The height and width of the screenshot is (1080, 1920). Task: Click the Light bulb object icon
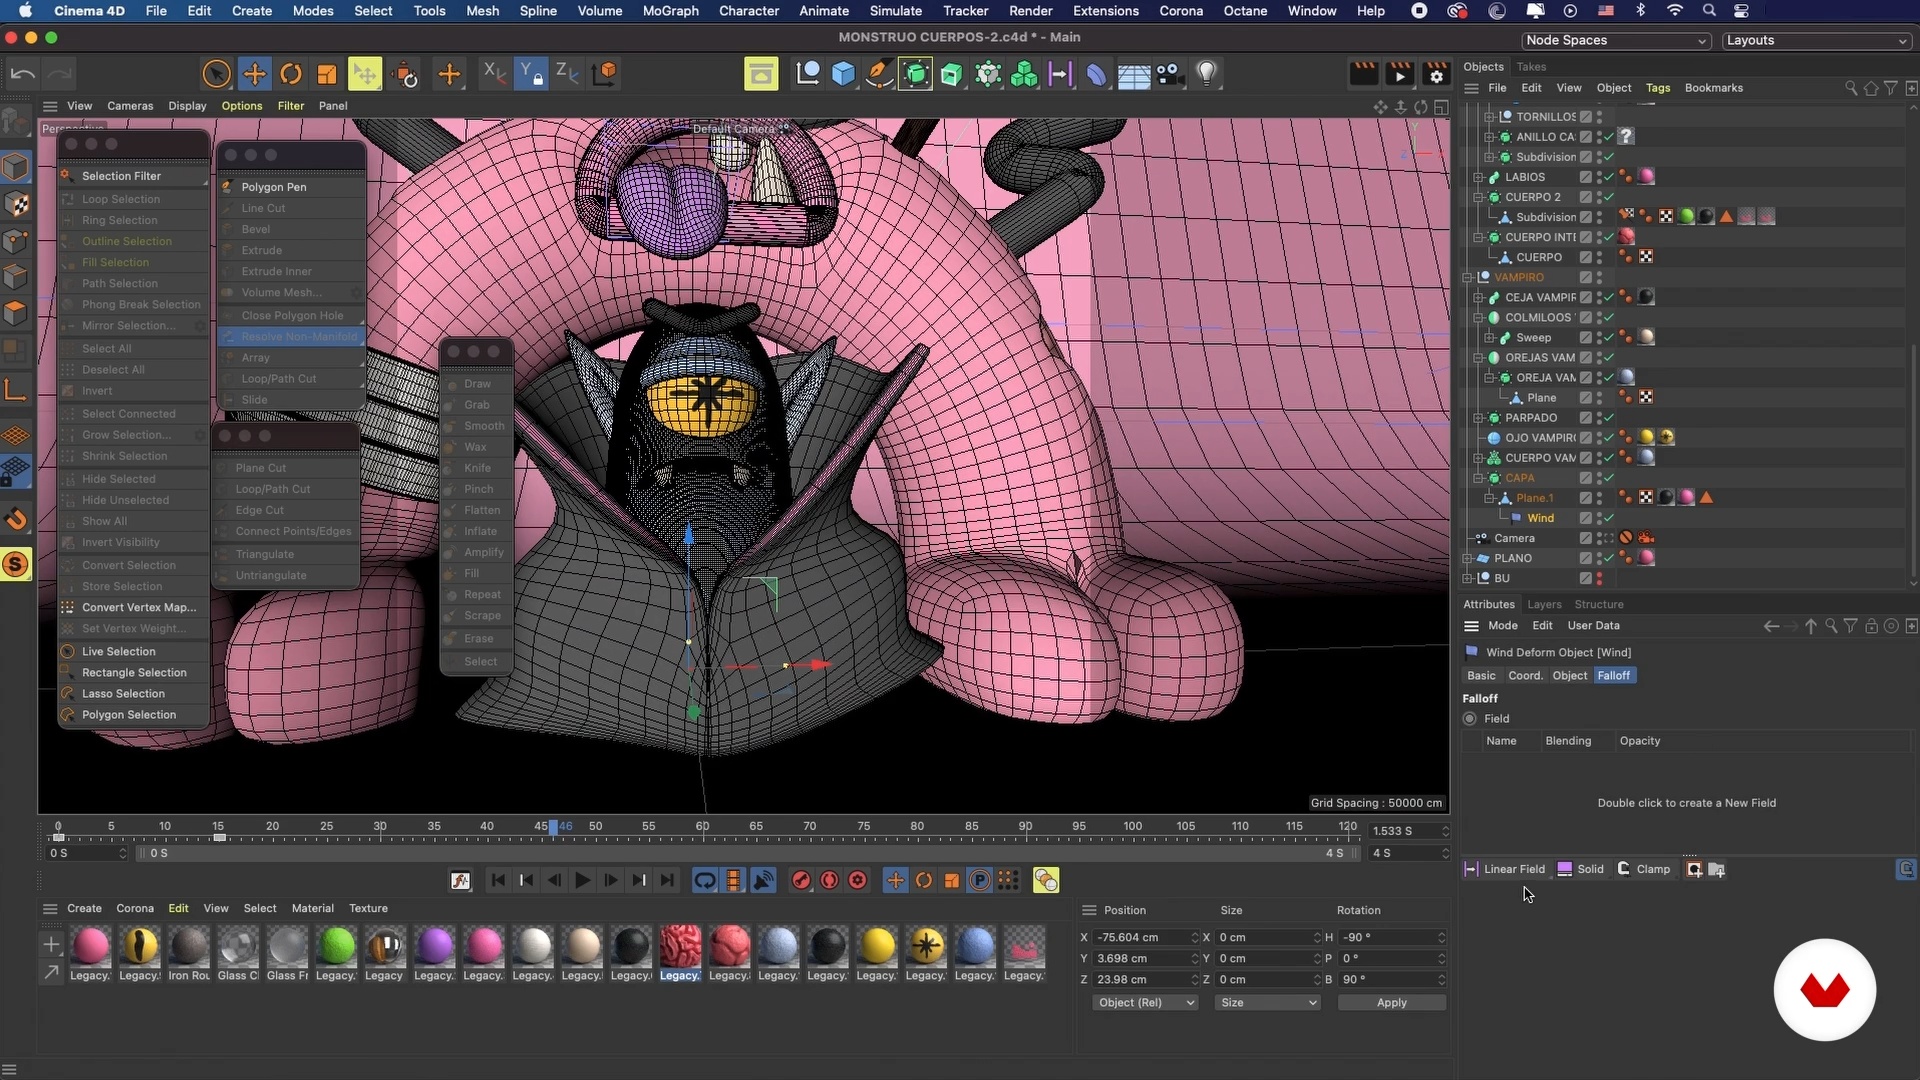[1207, 74]
